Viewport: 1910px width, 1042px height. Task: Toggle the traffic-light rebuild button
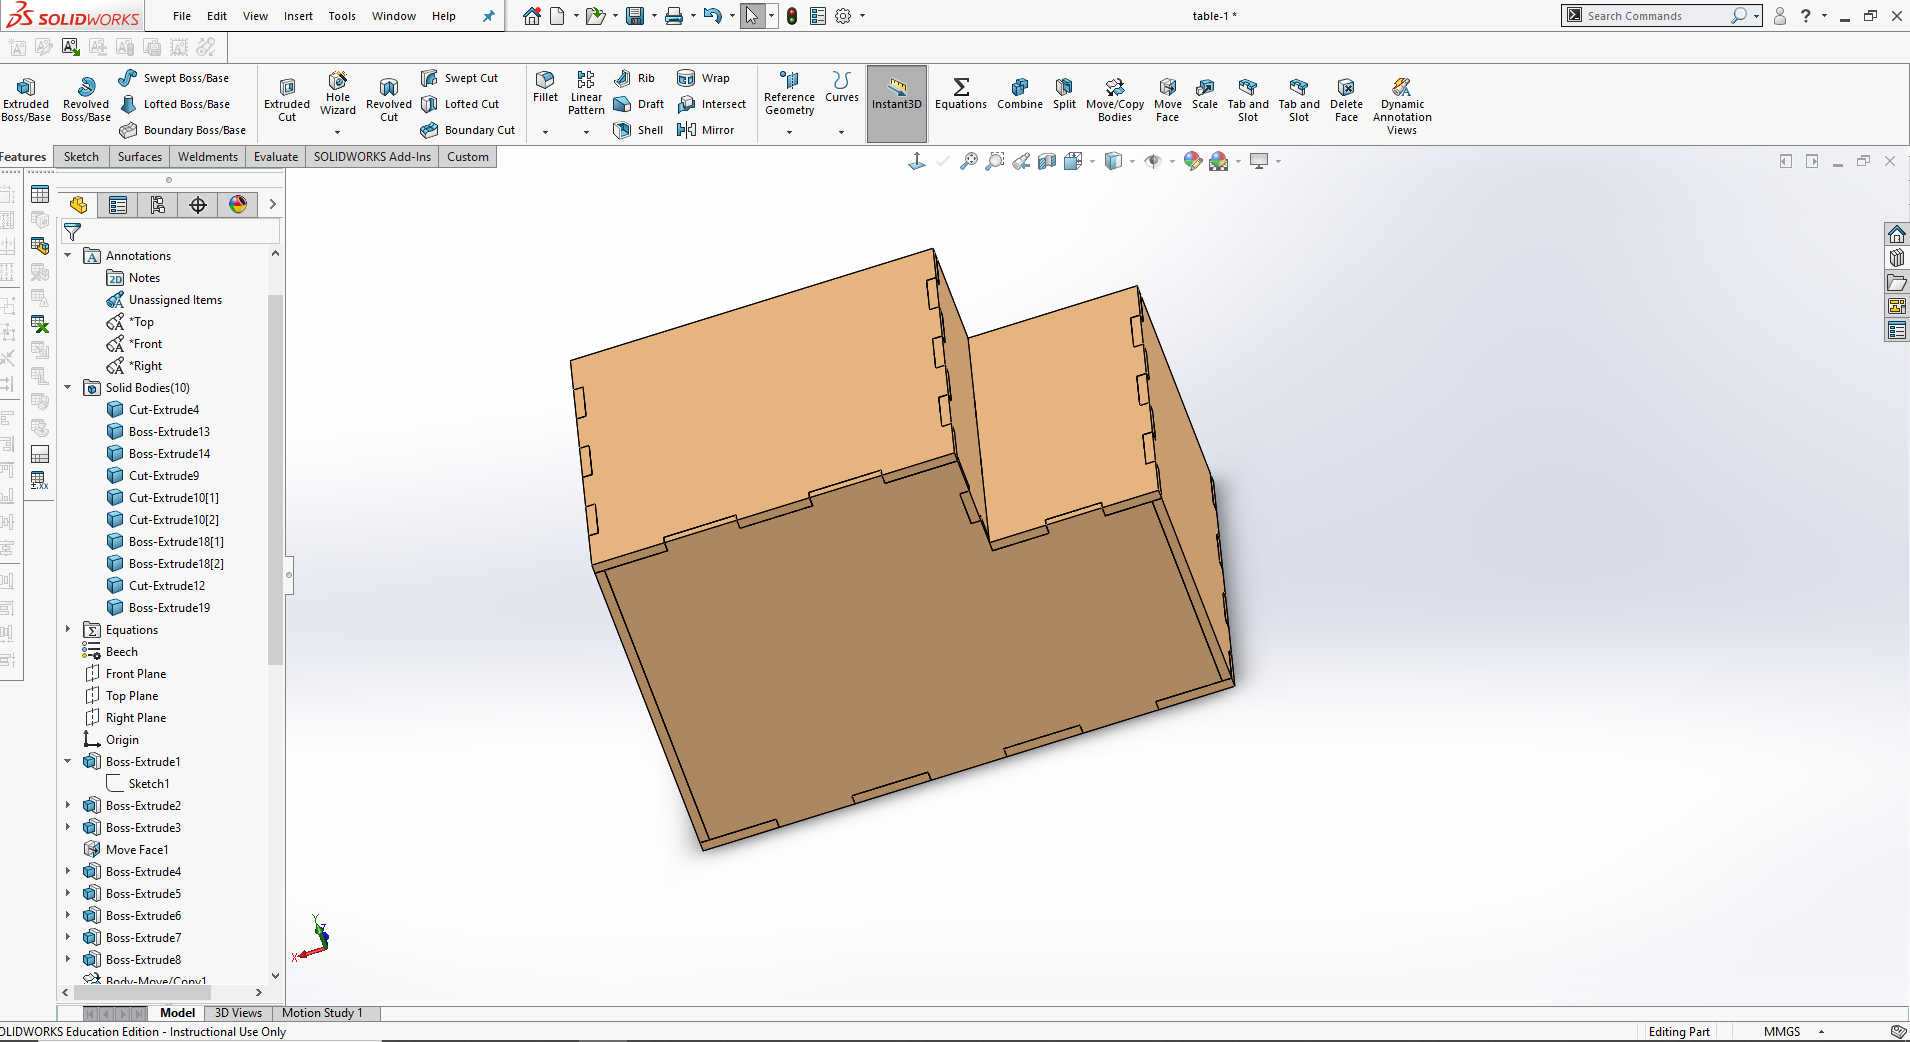pyautogui.click(x=792, y=16)
